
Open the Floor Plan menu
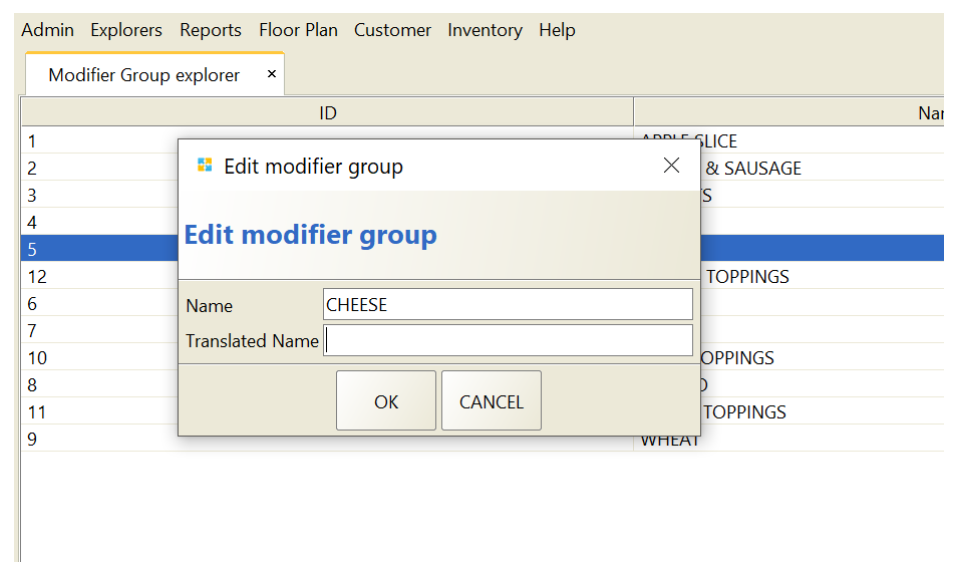coord(298,30)
